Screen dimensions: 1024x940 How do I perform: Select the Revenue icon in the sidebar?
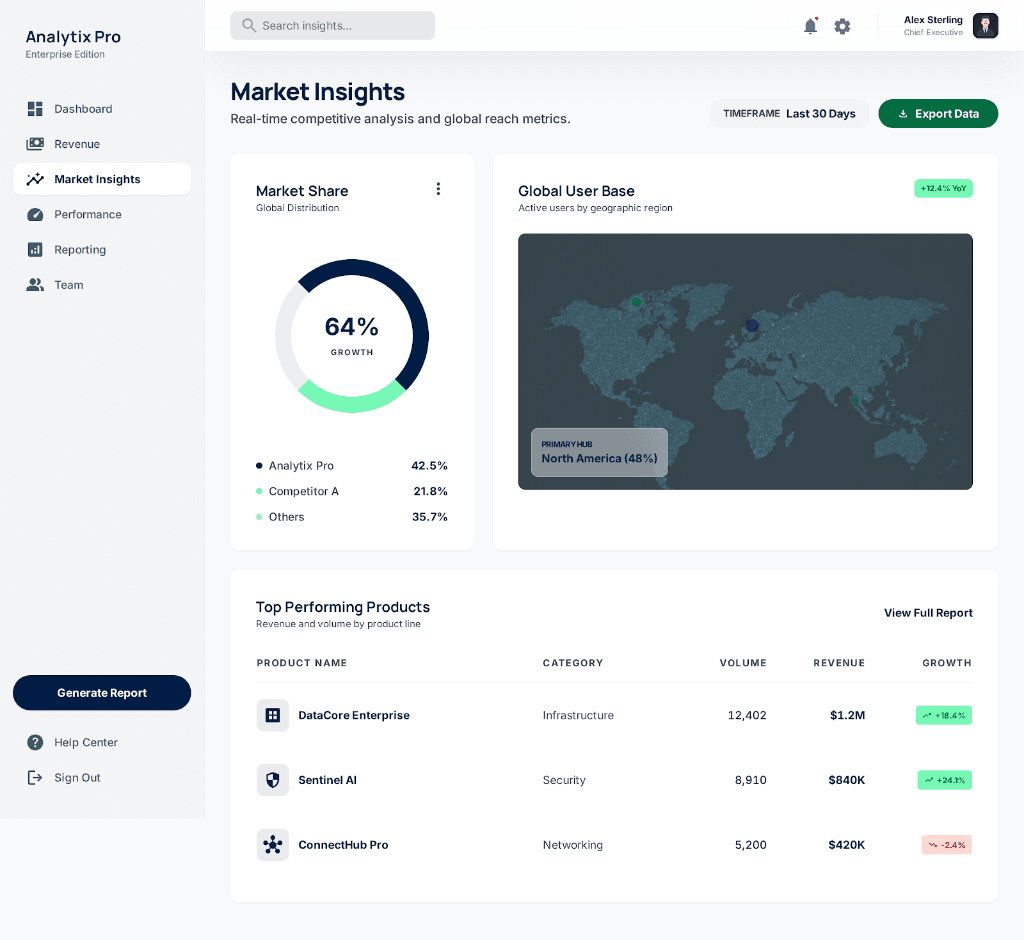pyautogui.click(x=35, y=143)
